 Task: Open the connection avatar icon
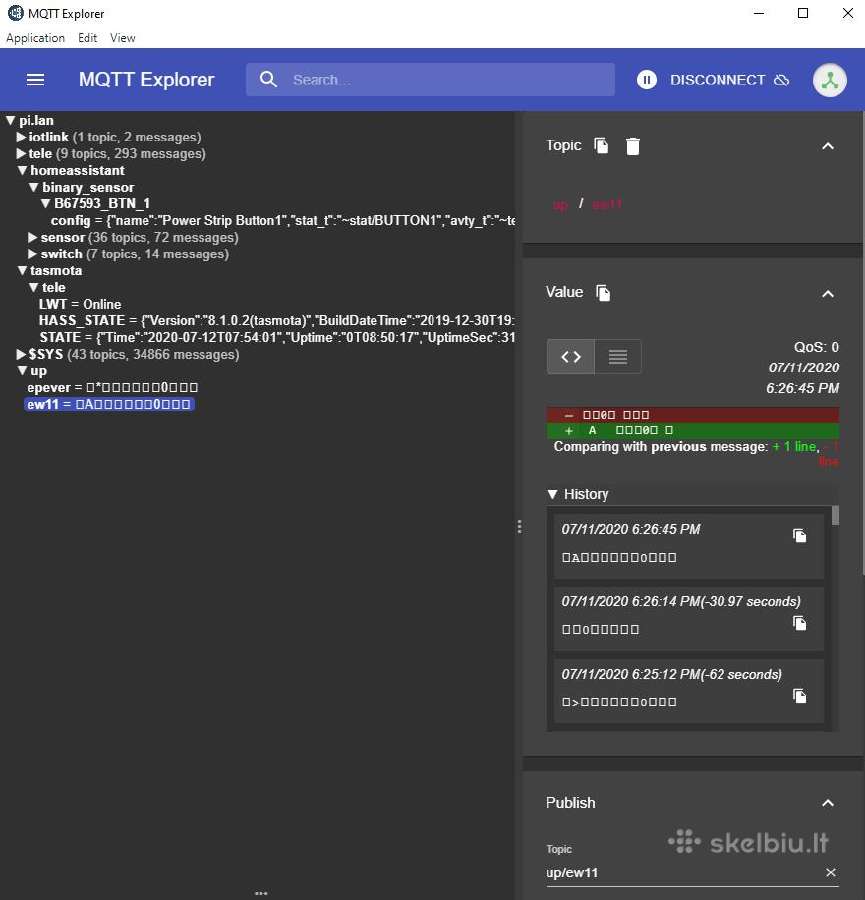point(829,80)
